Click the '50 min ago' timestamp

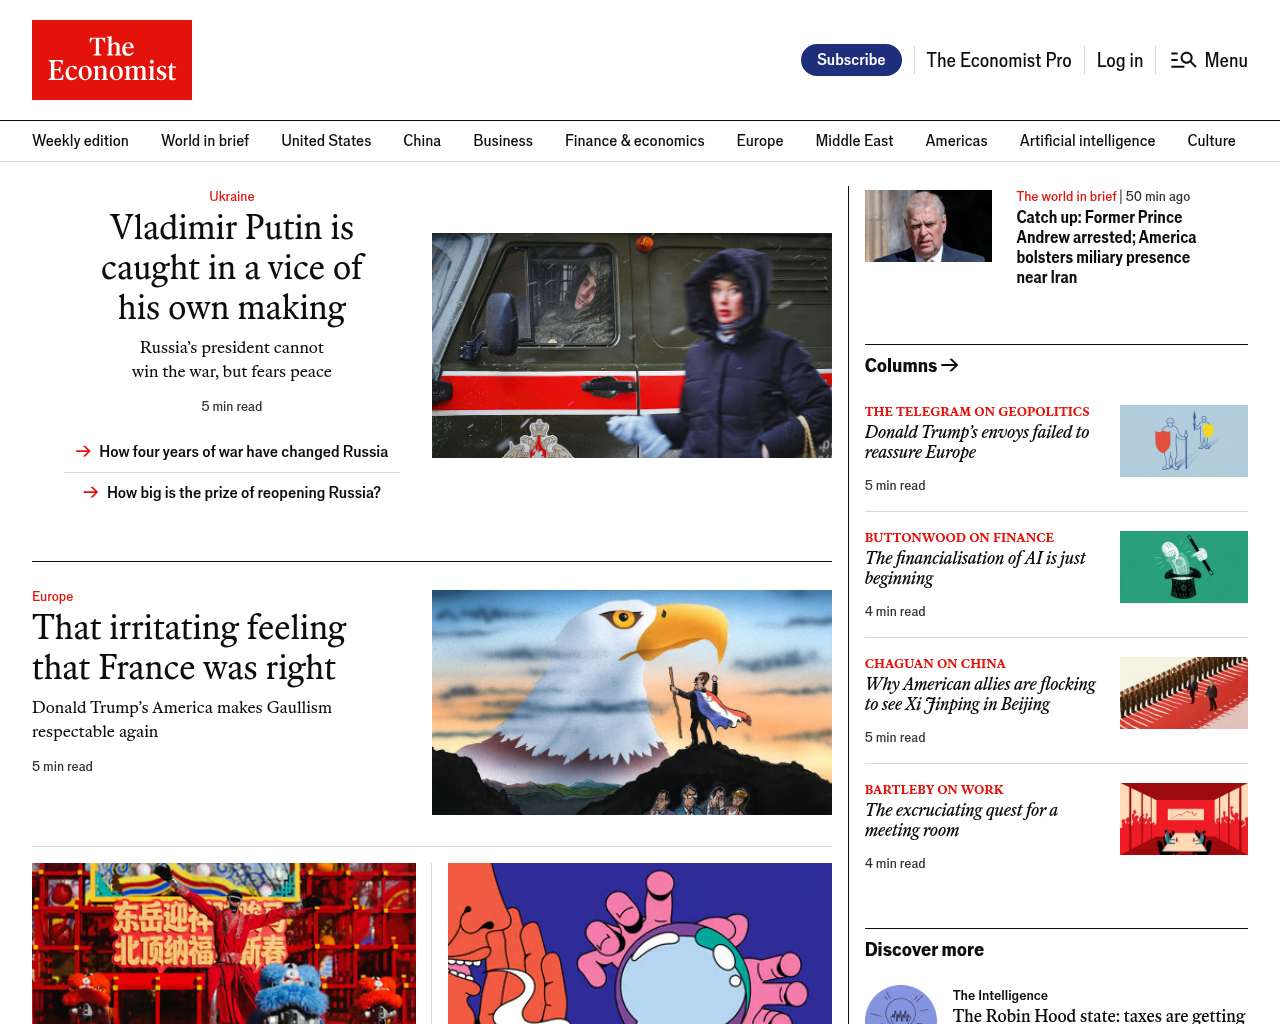pyautogui.click(x=1158, y=196)
